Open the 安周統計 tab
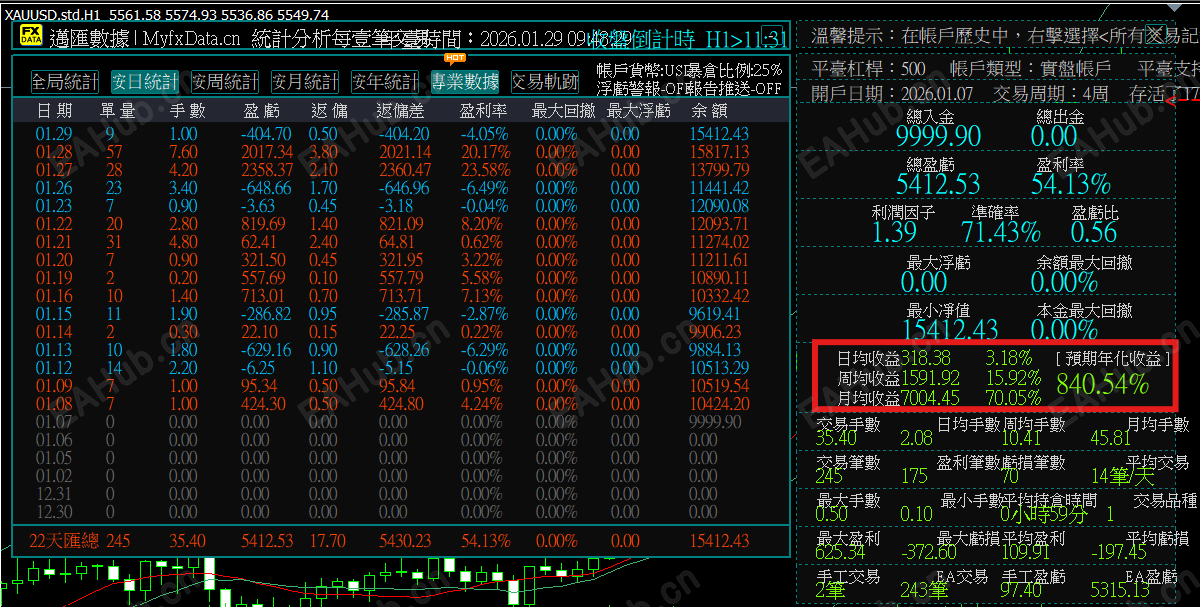Viewport: 1200px width, 607px height. (x=225, y=82)
